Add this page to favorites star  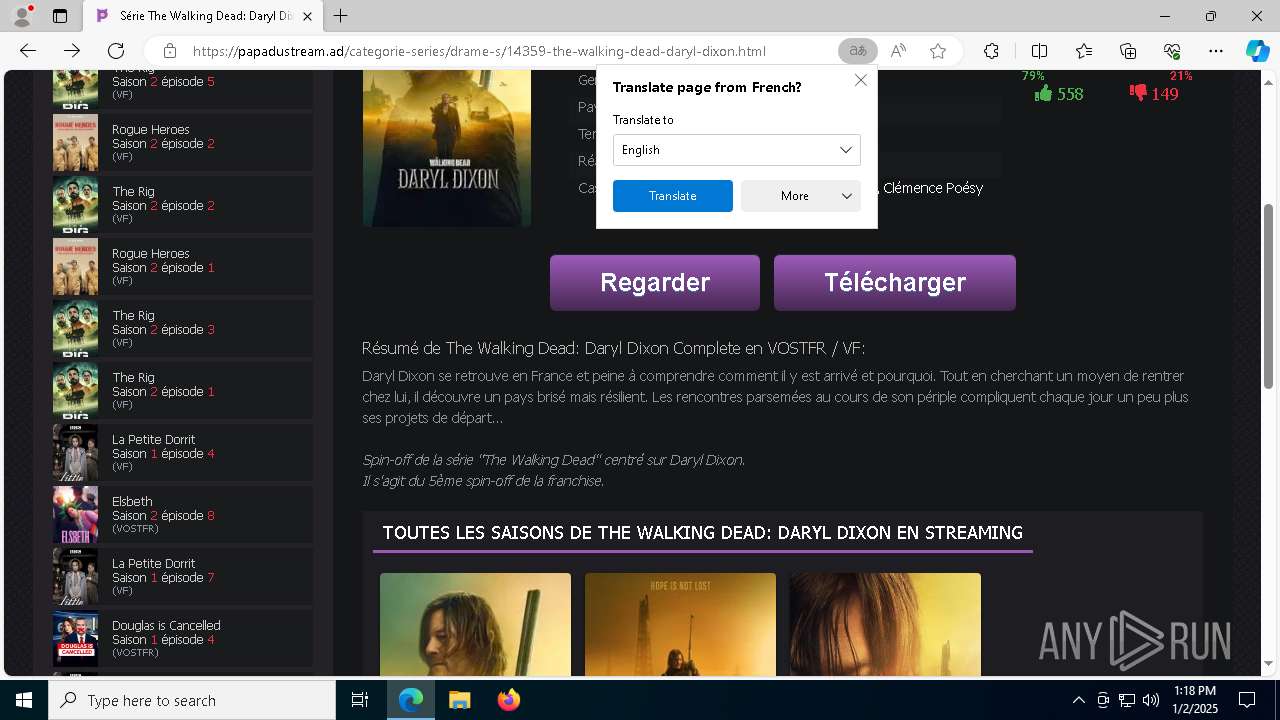pos(938,51)
